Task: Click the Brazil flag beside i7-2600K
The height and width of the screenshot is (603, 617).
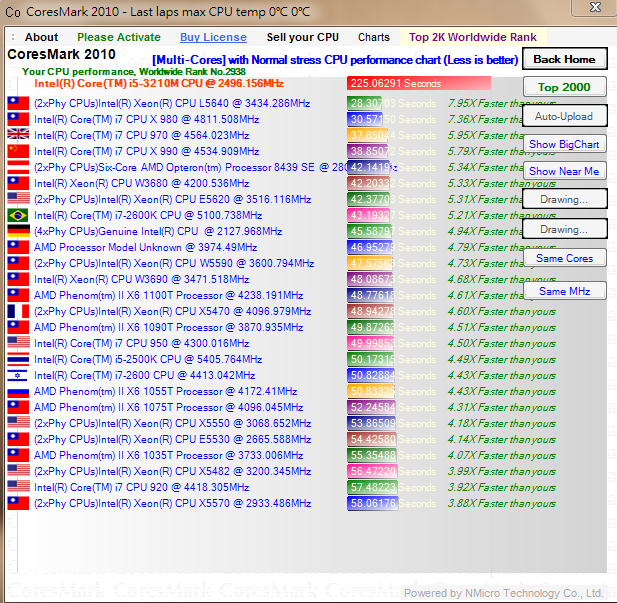Action: 18,215
